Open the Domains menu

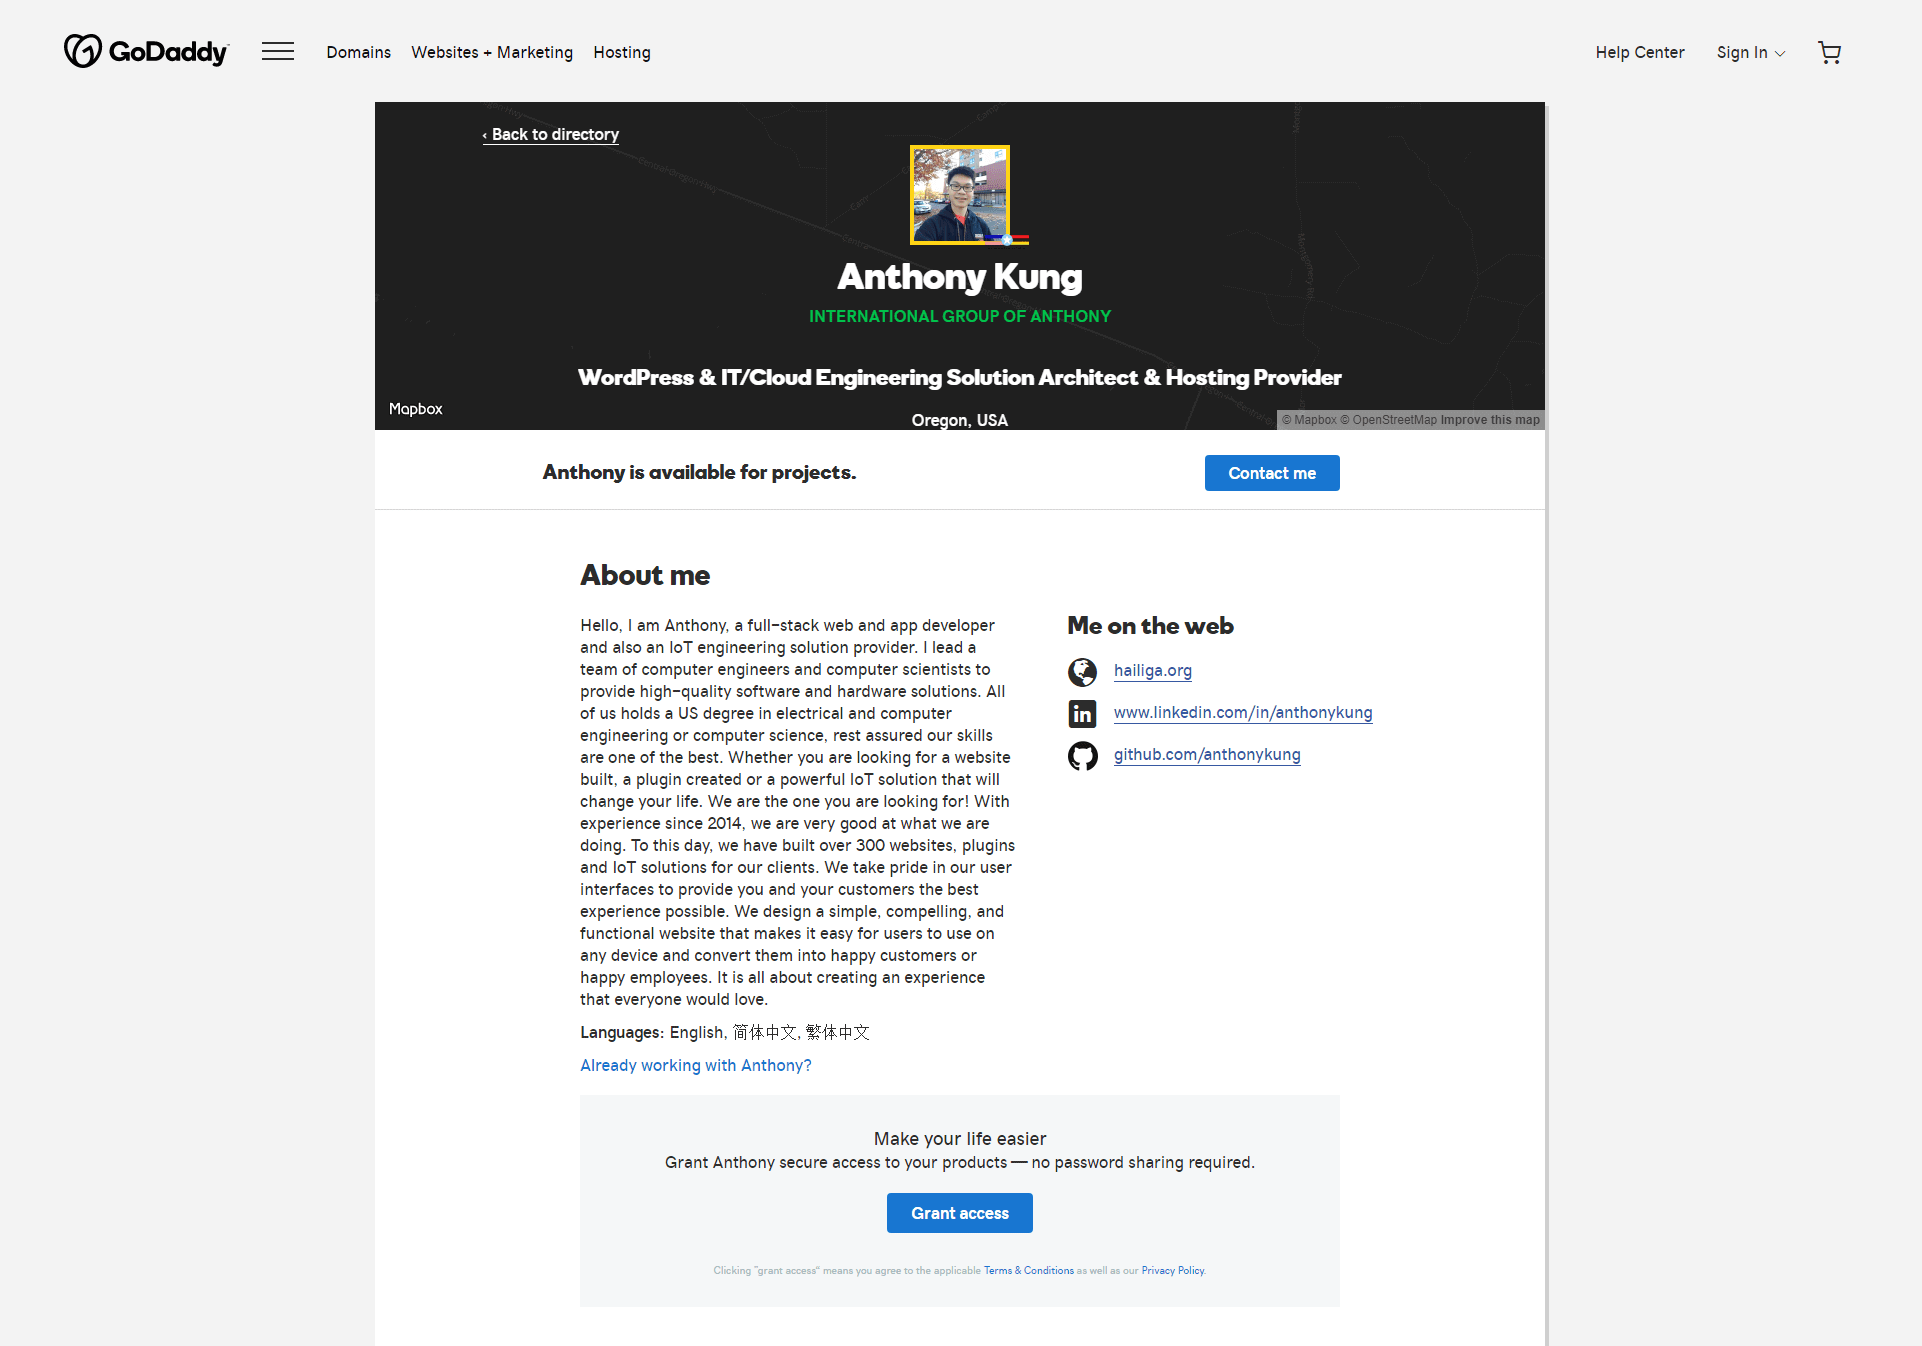pos(358,52)
